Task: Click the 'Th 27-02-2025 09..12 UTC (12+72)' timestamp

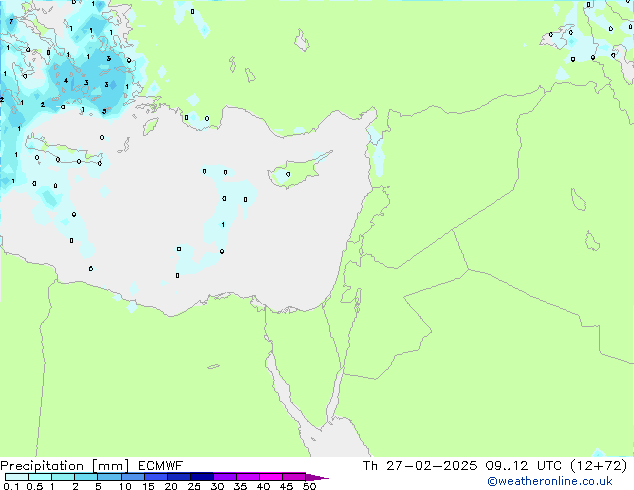Action: point(495,466)
